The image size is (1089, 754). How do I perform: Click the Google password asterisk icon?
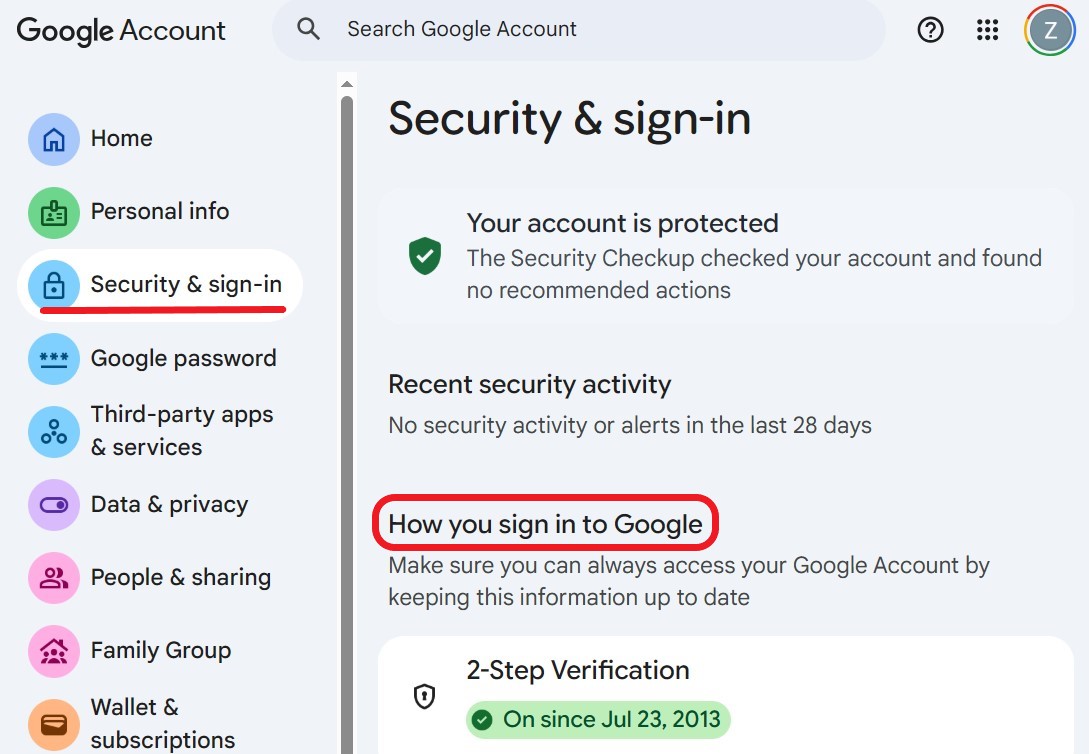pos(53,358)
